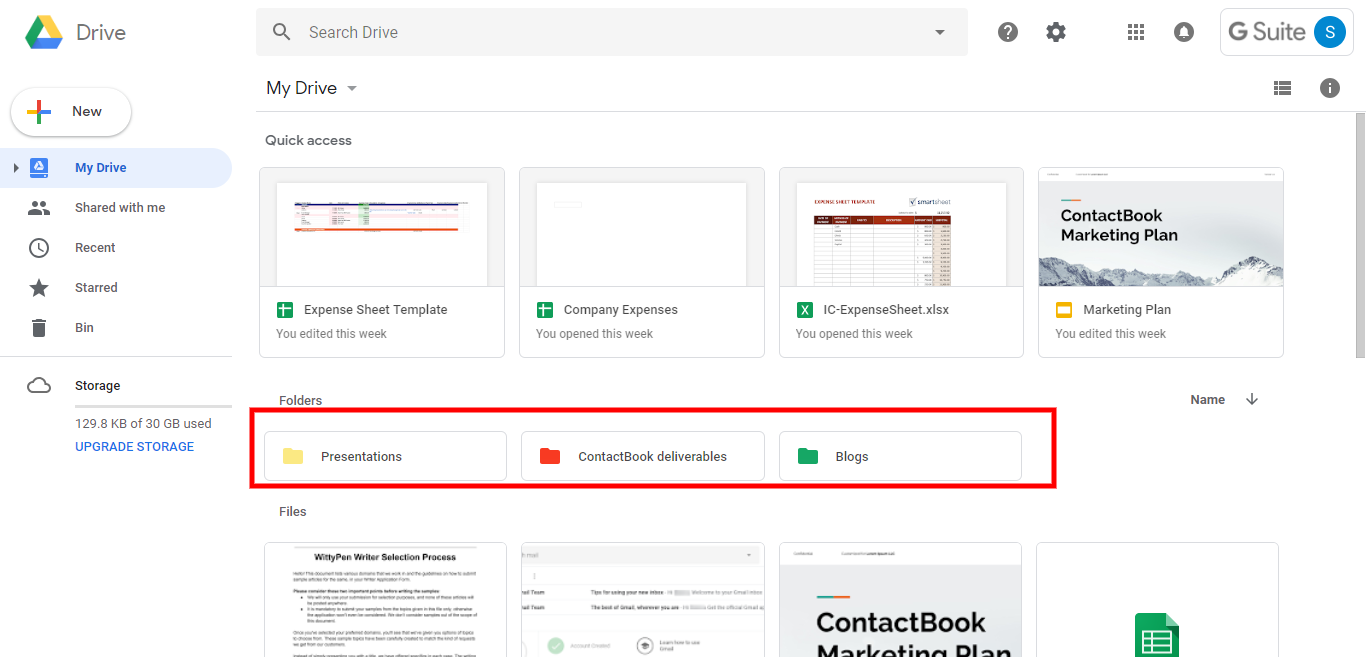Image resolution: width=1366 pixels, height=657 pixels.
Task: Click the My Drive sidebar drive icon
Action: [x=39, y=168]
